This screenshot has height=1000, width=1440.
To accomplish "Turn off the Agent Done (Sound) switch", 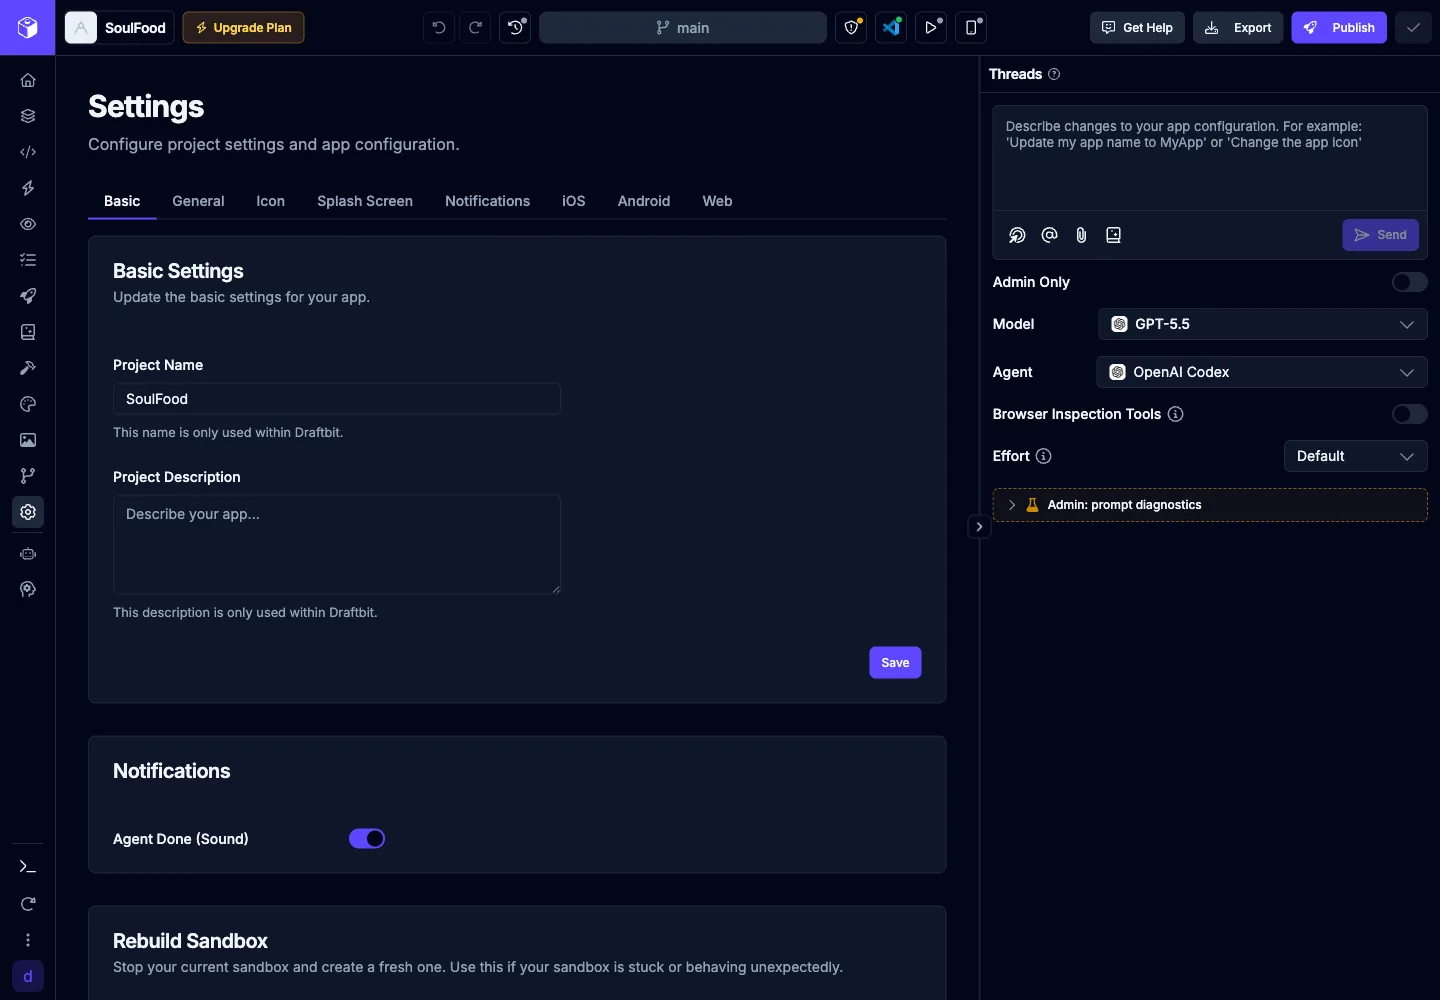I will (367, 839).
